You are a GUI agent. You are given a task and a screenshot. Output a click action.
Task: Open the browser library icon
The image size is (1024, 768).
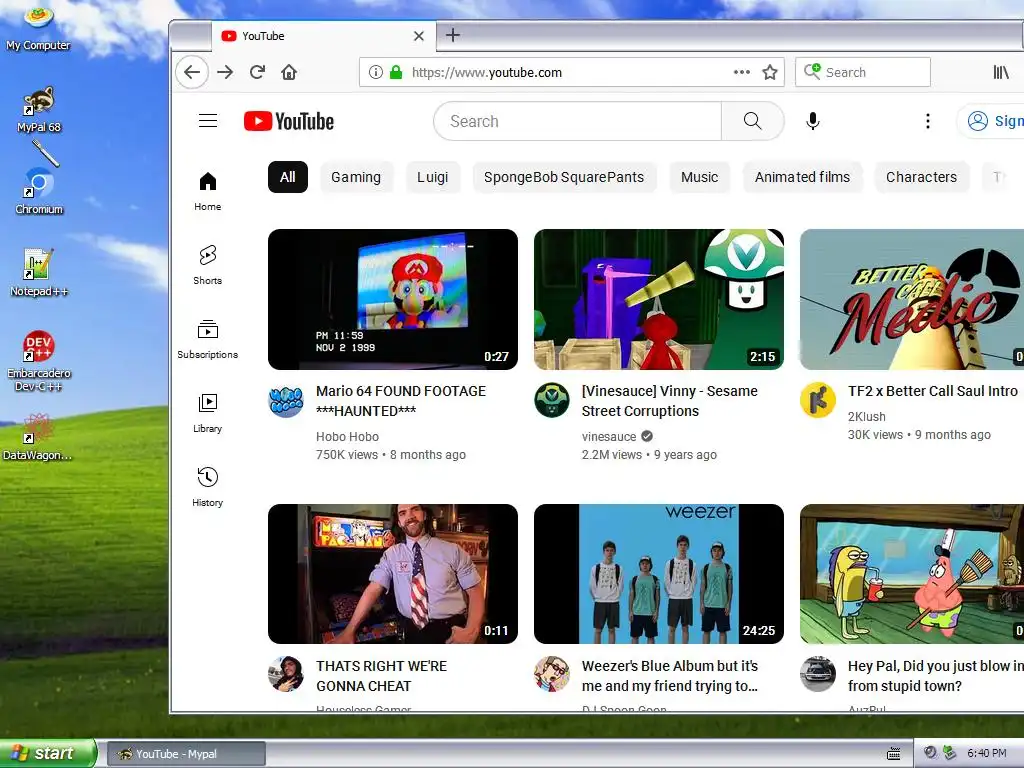[1001, 72]
